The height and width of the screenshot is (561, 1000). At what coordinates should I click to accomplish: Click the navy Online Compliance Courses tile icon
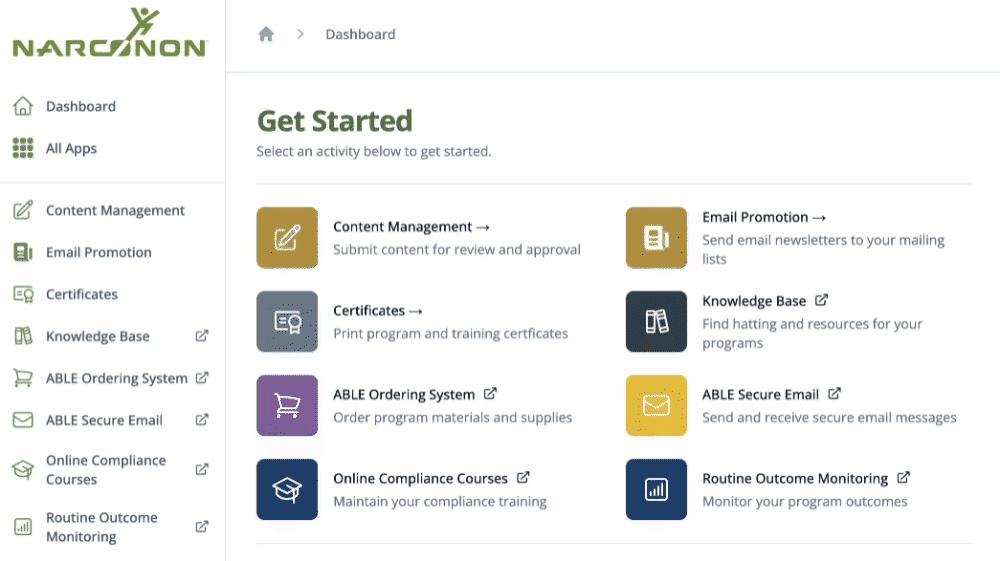(x=287, y=490)
